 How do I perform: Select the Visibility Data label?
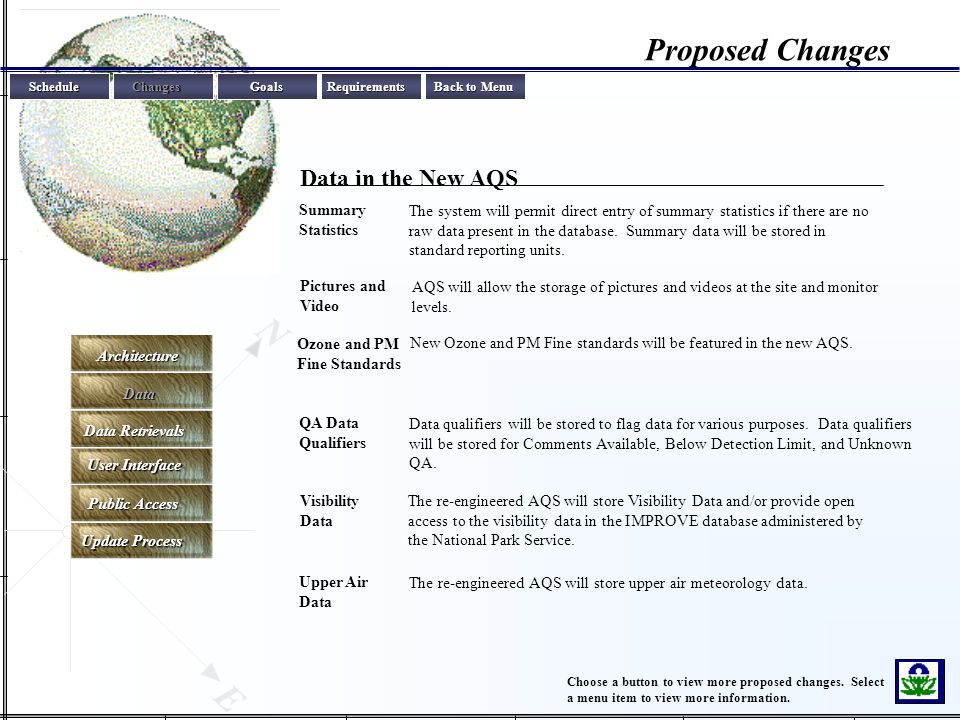pos(329,511)
